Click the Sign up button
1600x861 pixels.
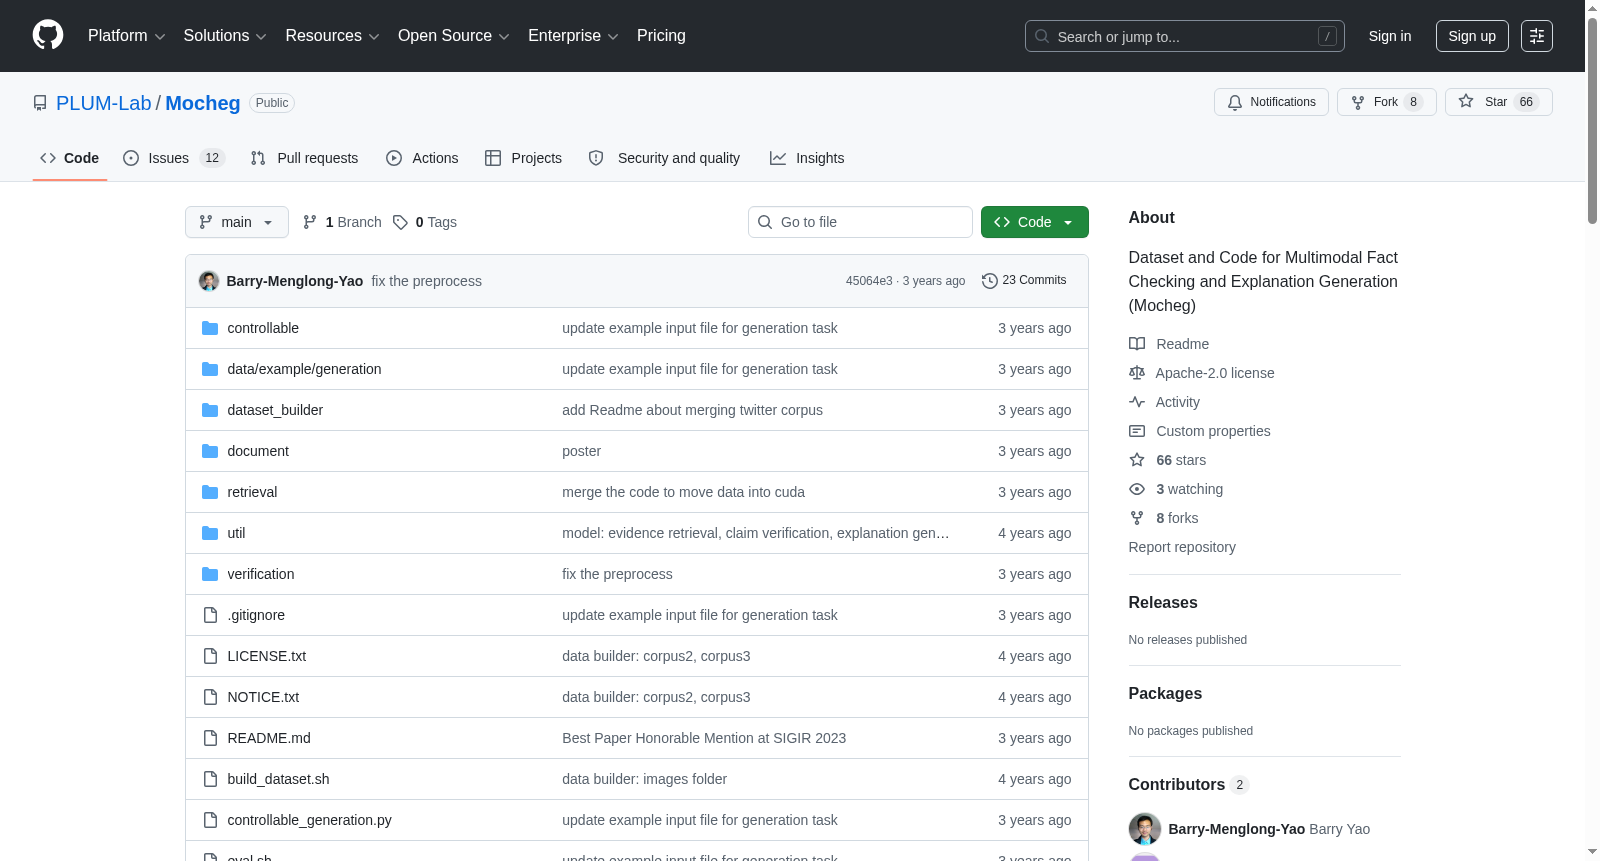1472,36
